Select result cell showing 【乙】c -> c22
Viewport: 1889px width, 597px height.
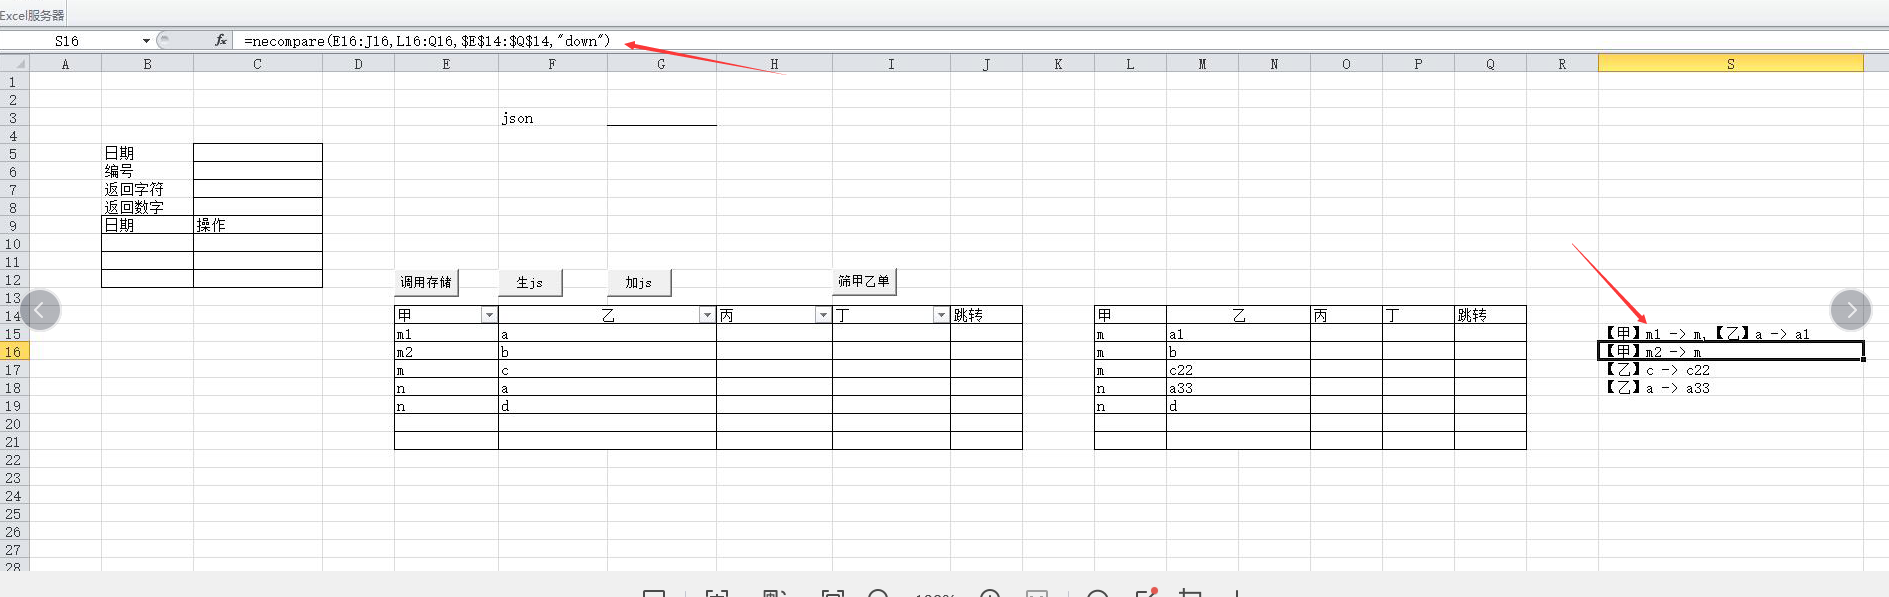click(1730, 370)
